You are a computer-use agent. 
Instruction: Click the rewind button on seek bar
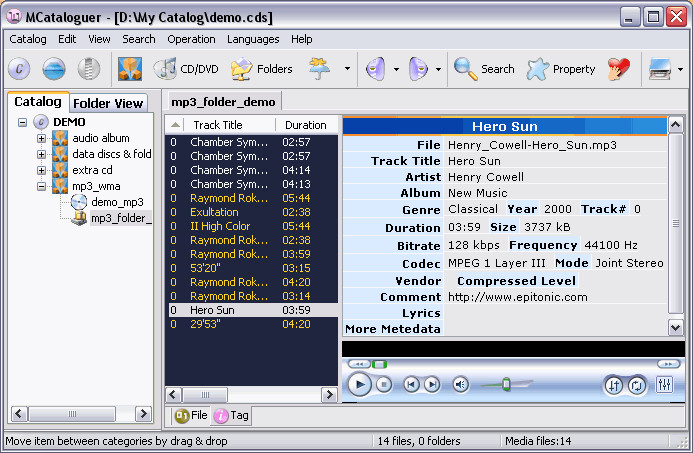click(359, 364)
